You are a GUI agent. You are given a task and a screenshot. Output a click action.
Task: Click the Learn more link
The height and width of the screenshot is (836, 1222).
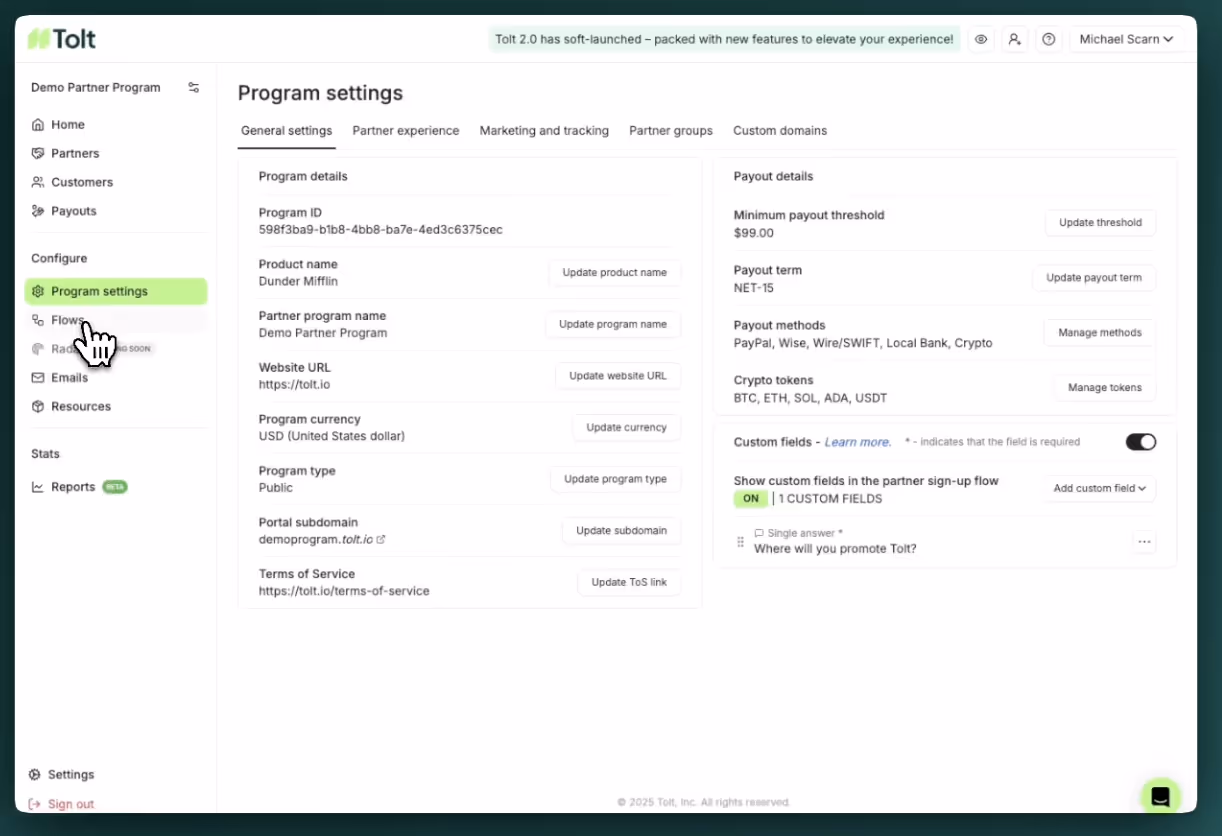pyautogui.click(x=857, y=442)
